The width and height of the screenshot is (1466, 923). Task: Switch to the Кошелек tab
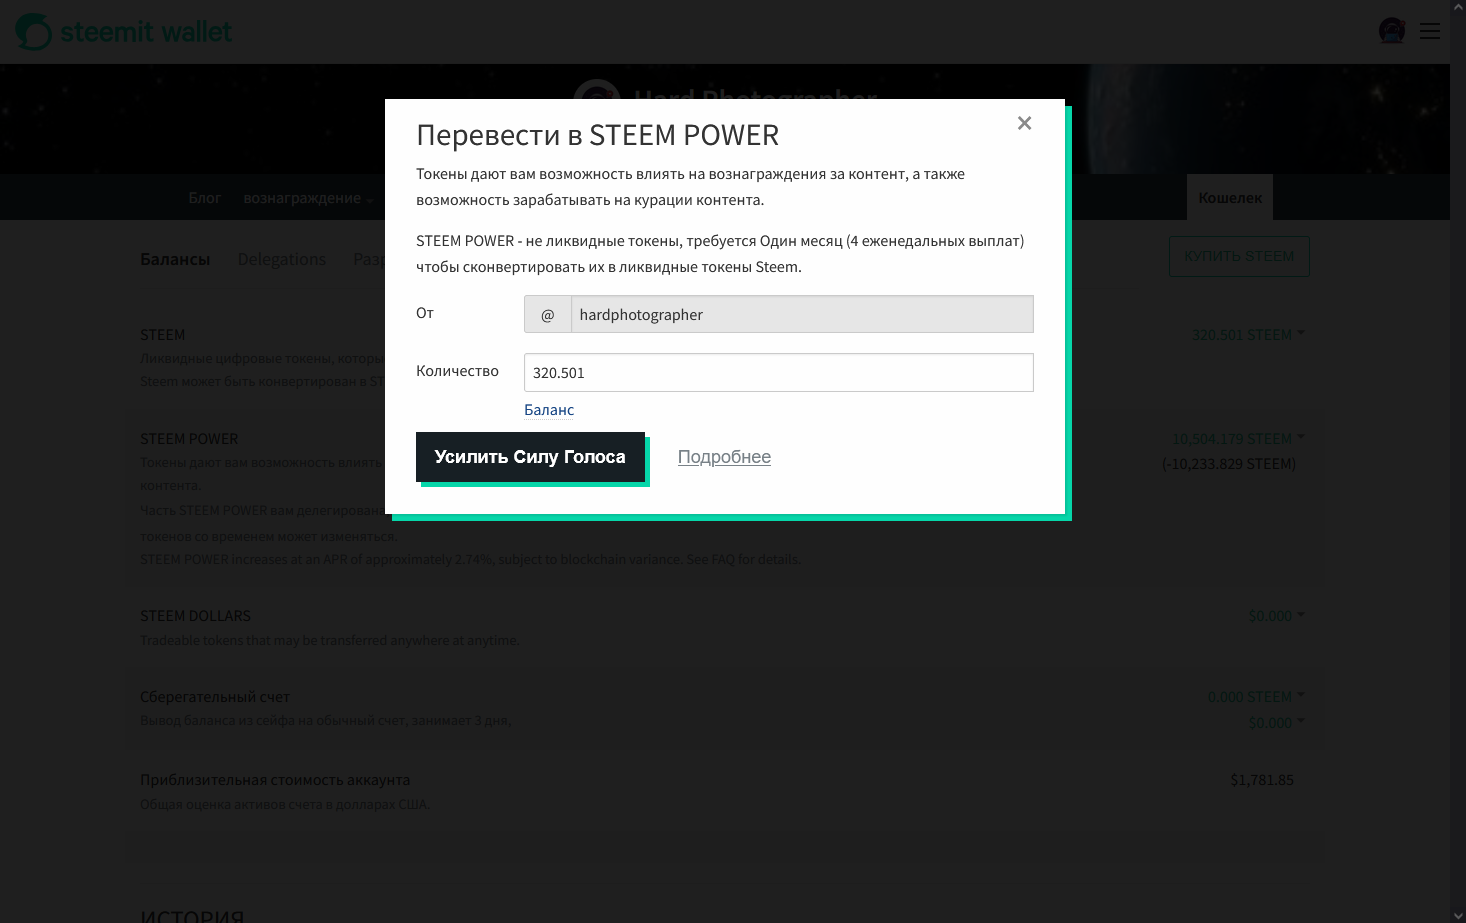click(1230, 197)
